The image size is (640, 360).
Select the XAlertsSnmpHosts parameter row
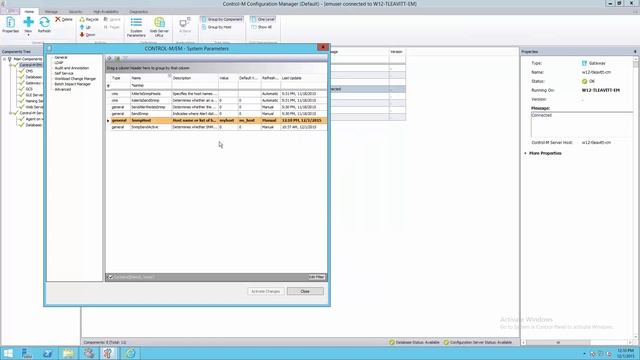click(217, 94)
